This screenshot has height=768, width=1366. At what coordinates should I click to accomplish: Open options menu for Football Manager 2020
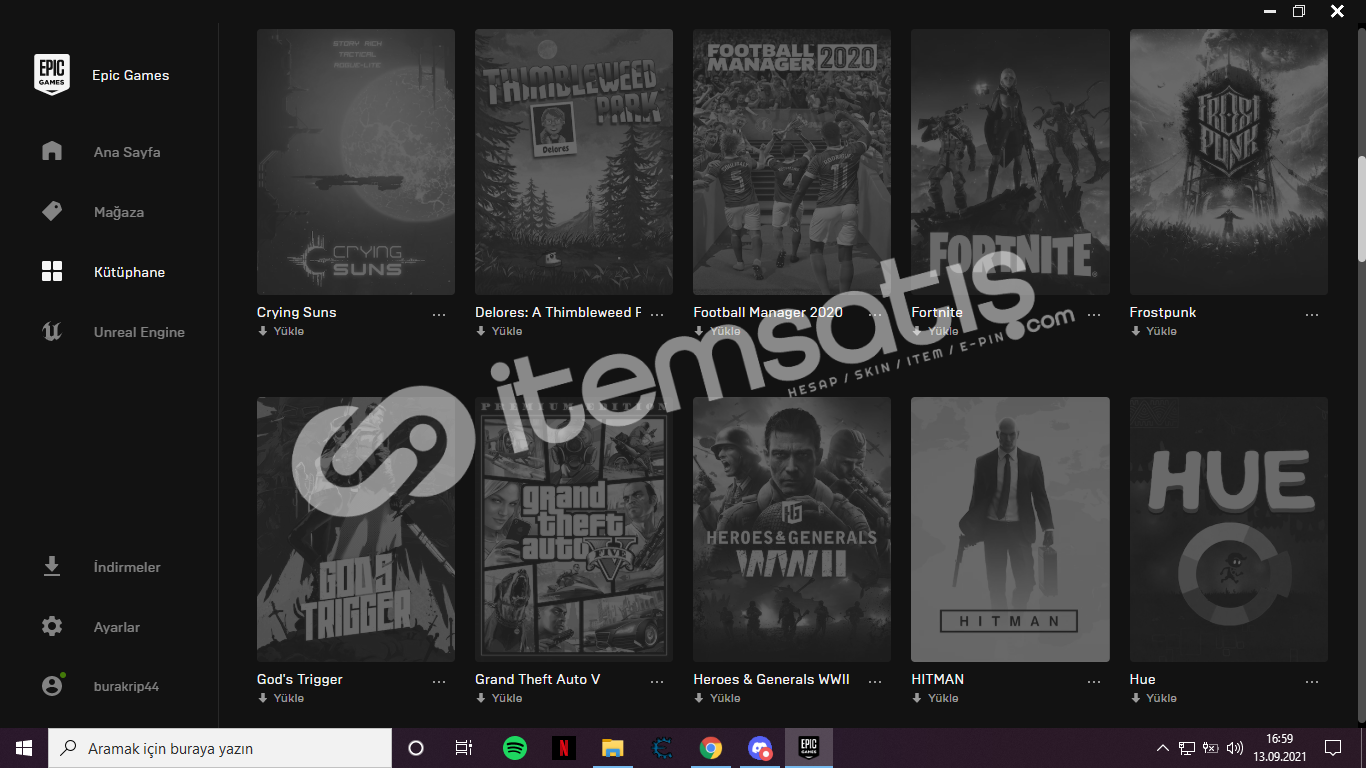pyautogui.click(x=875, y=313)
